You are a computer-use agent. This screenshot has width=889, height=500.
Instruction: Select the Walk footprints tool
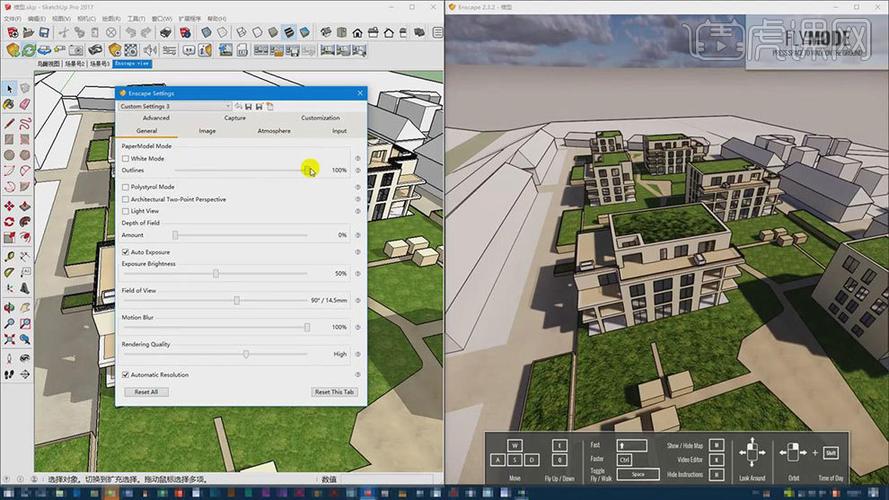[x=10, y=374]
